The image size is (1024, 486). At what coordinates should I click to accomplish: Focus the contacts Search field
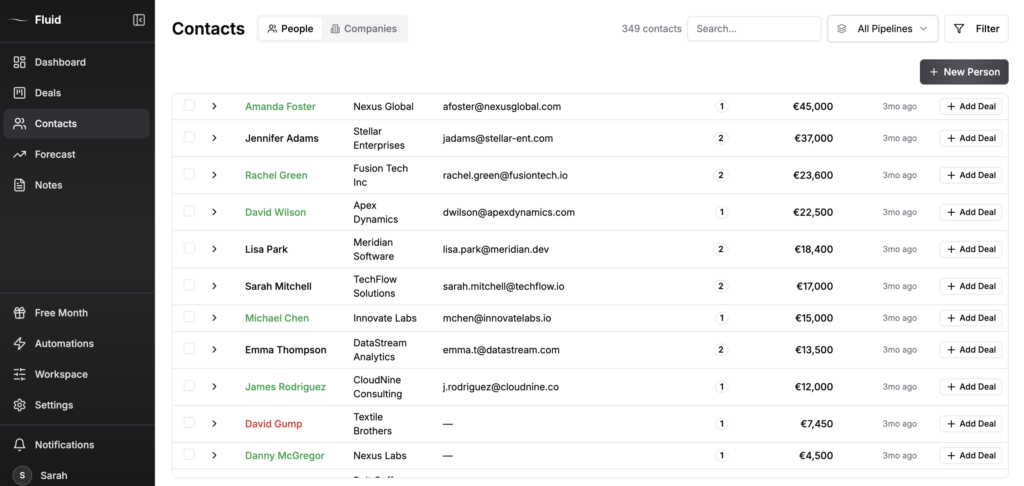click(x=753, y=29)
